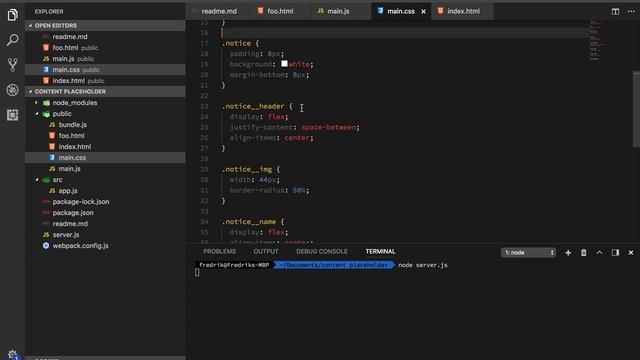Screen dimensions: 640x360
Task: Open the Debug view in the activity bar
Action: (x=12, y=90)
